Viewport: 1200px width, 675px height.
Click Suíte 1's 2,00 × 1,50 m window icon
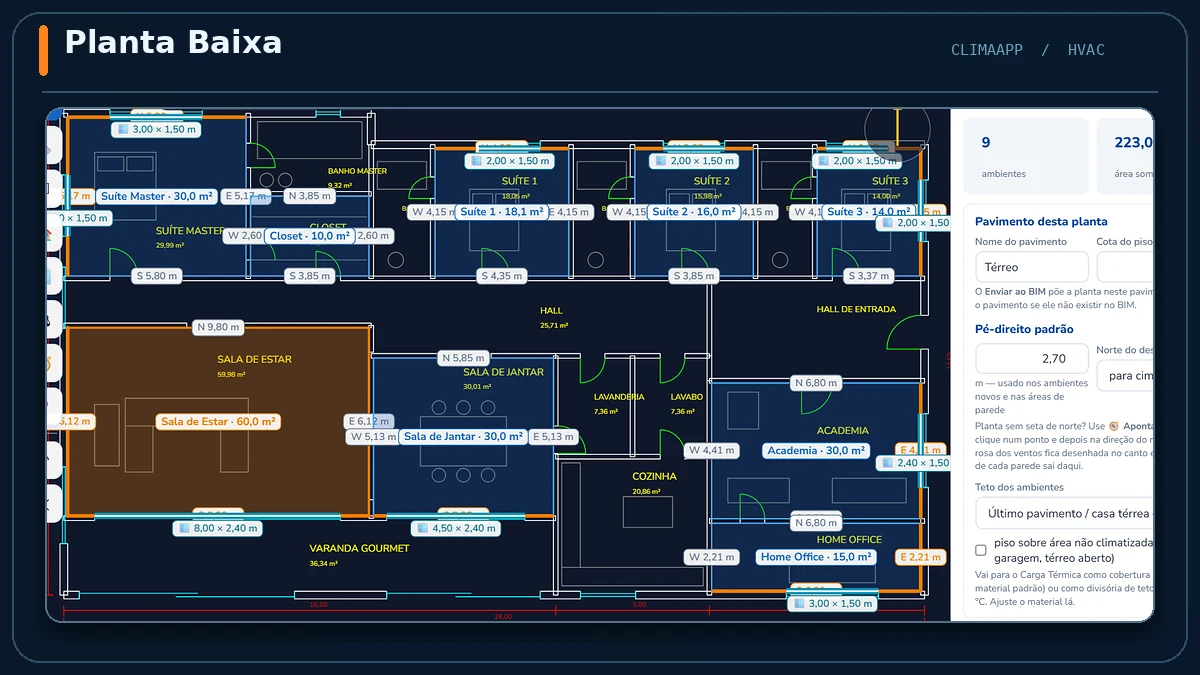(477, 160)
